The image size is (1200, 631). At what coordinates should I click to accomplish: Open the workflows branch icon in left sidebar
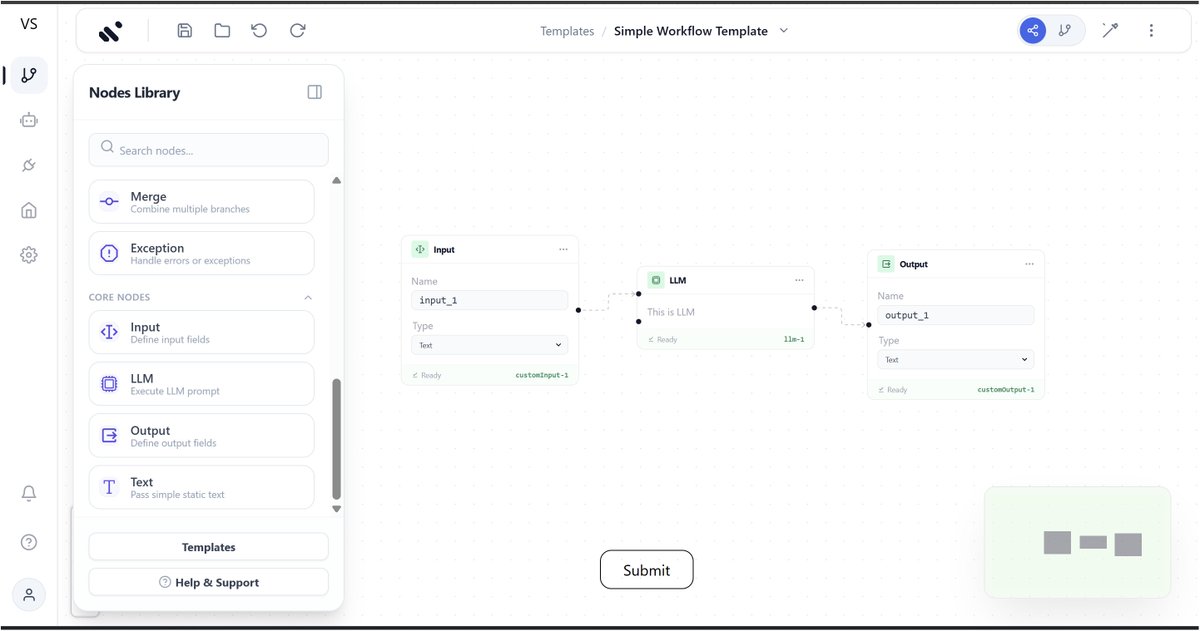click(x=29, y=75)
